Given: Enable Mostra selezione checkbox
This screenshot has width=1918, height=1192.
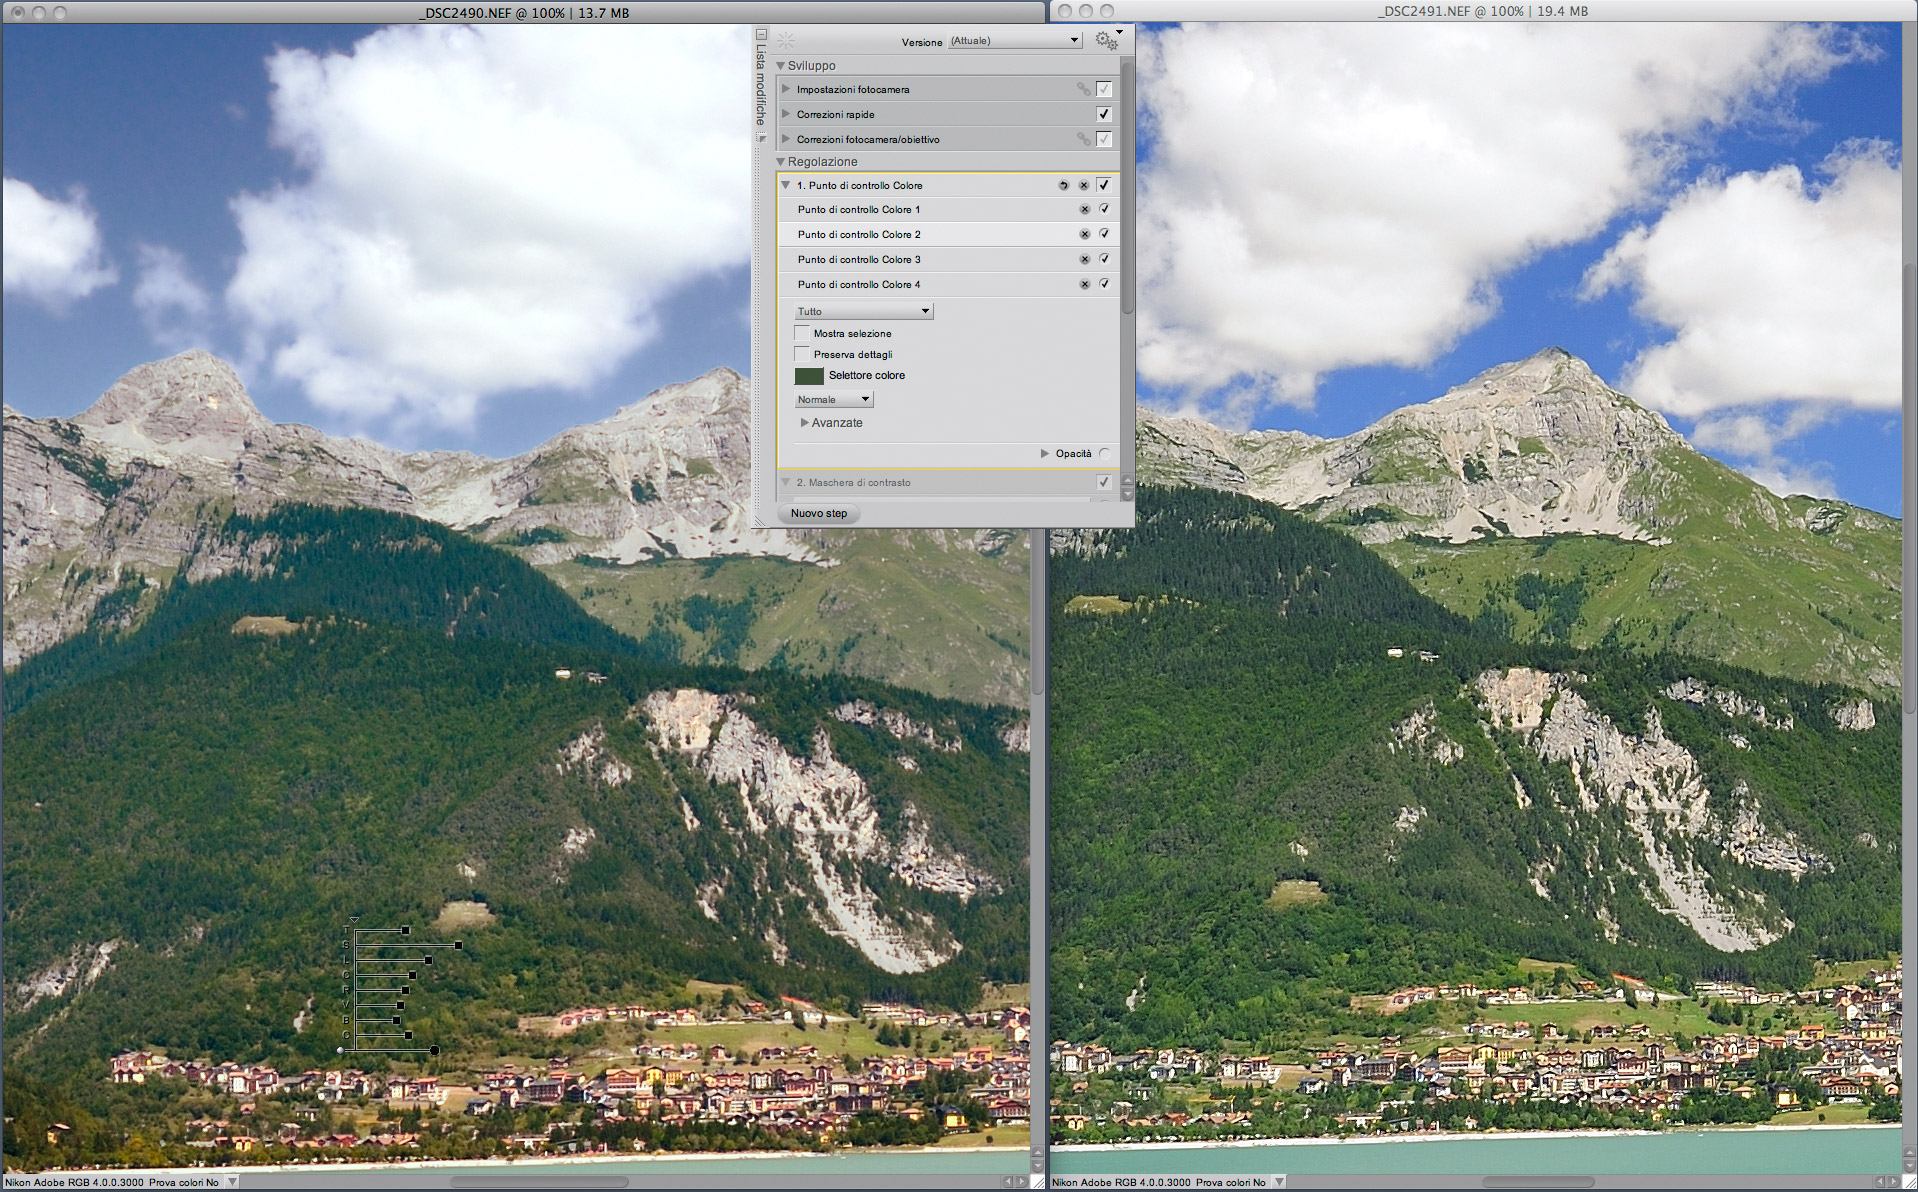Looking at the screenshot, I should click(x=802, y=333).
